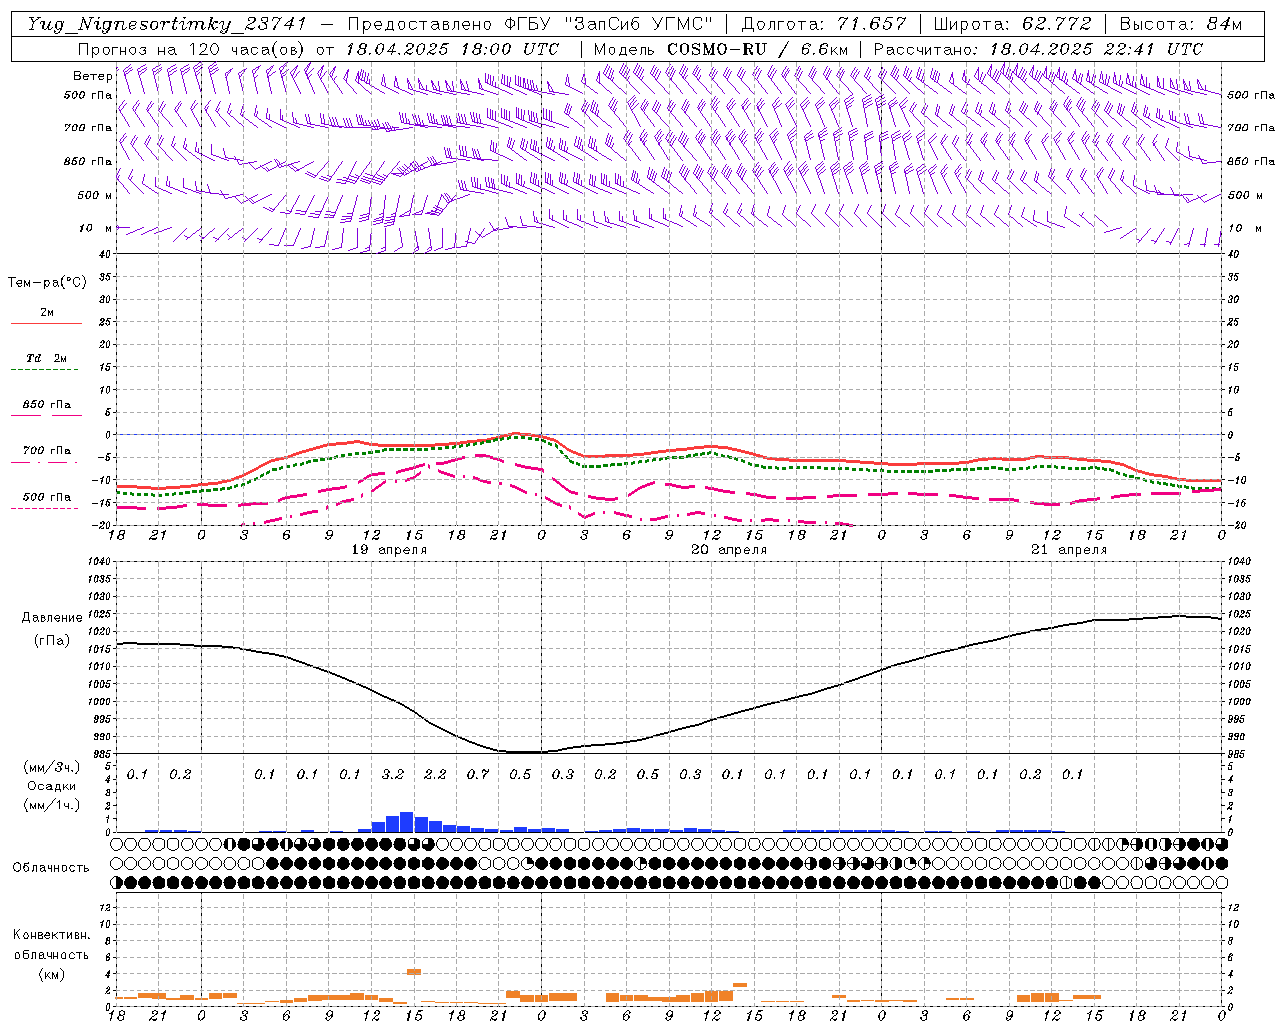Click the Тем-ра(°C) temperature axis label
1280x1024 pixels.
click(x=47, y=283)
